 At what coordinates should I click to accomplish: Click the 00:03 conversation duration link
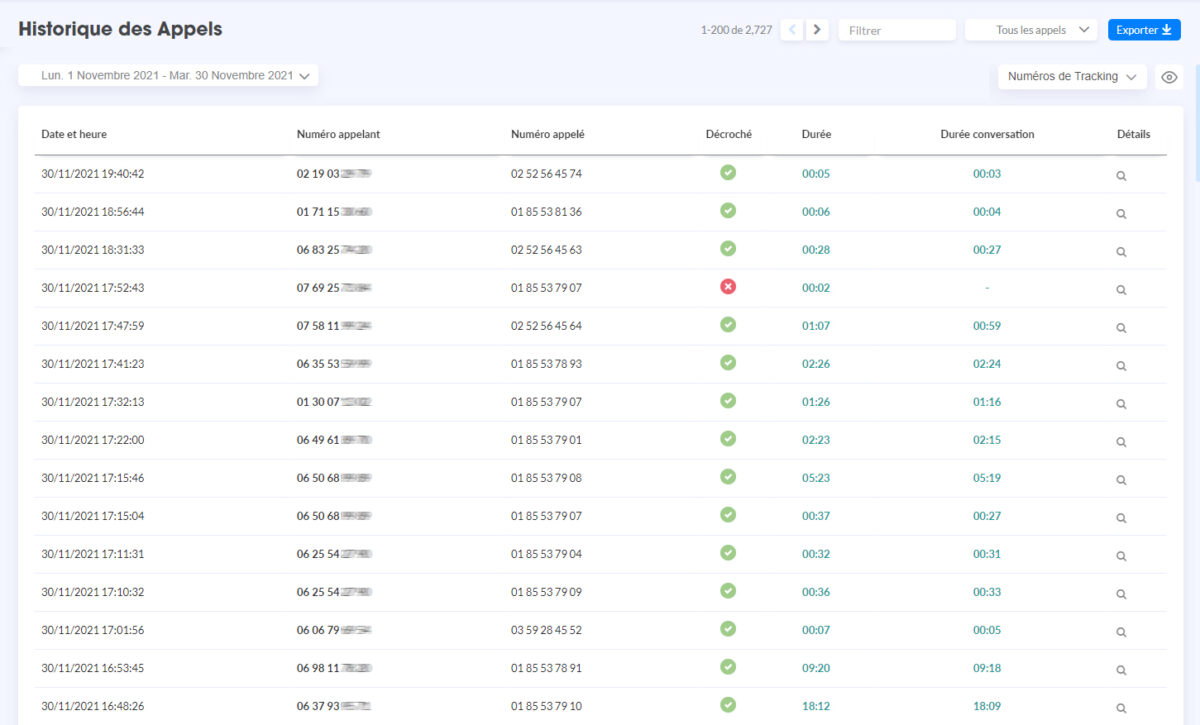click(987, 173)
